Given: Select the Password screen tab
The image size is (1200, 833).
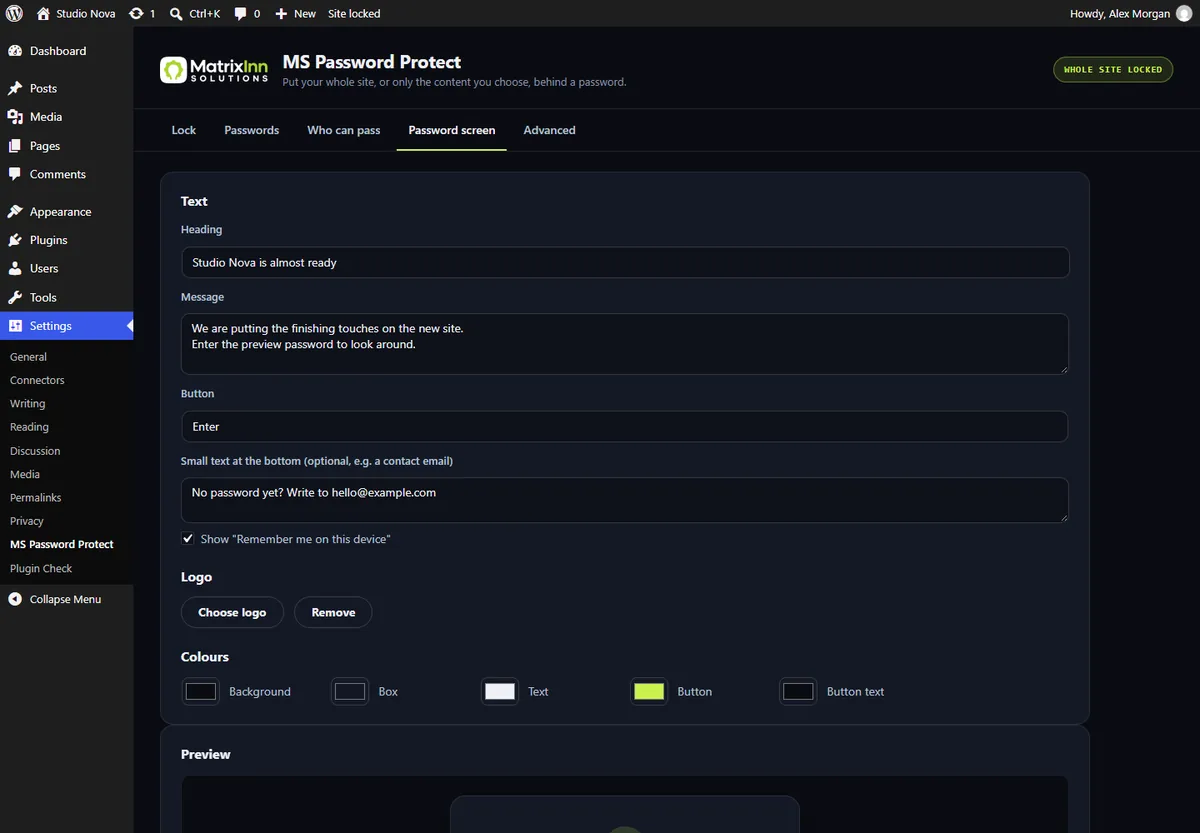Looking at the screenshot, I should (x=452, y=130).
